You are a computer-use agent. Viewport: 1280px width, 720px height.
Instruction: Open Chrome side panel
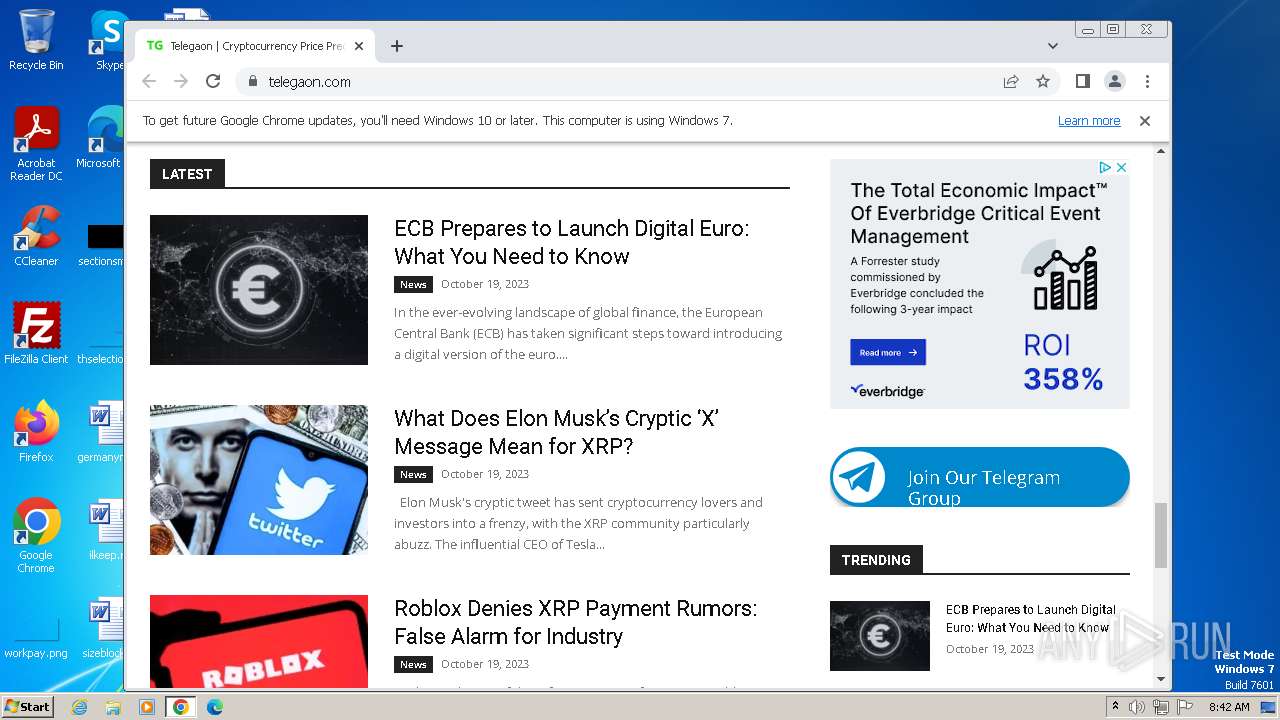[x=1083, y=81]
